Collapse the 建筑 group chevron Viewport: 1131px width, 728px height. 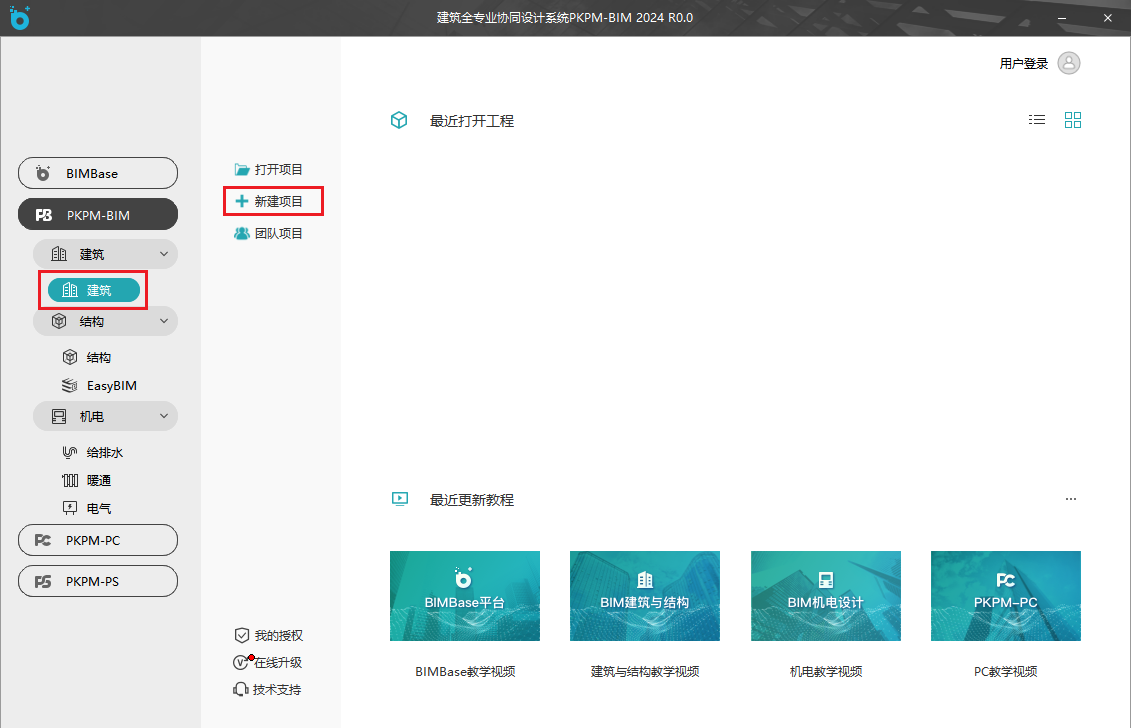pos(164,254)
